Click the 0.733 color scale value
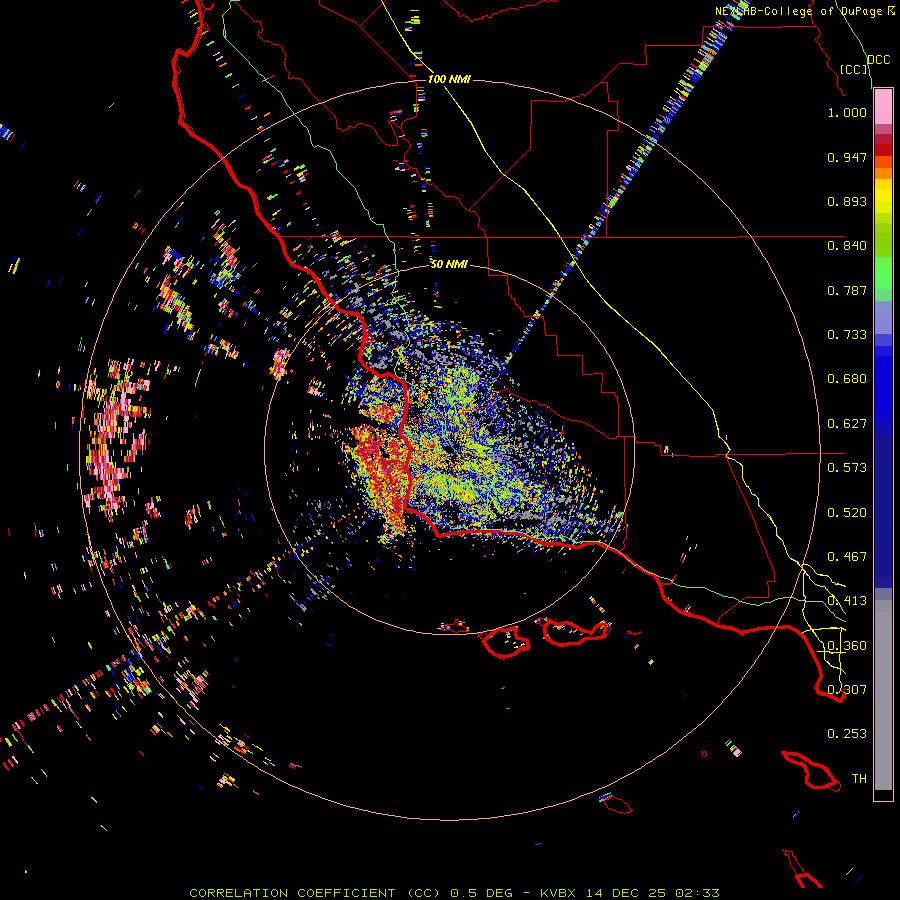This screenshot has height=900, width=900. tap(847, 335)
